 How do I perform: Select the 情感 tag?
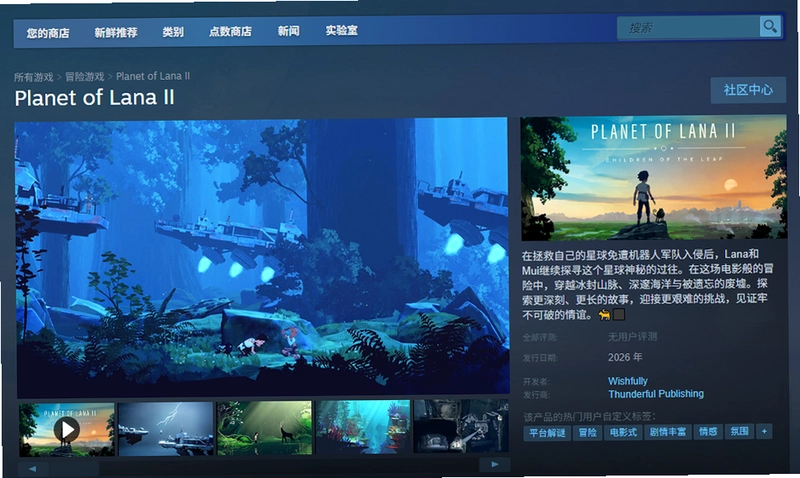[x=708, y=432]
